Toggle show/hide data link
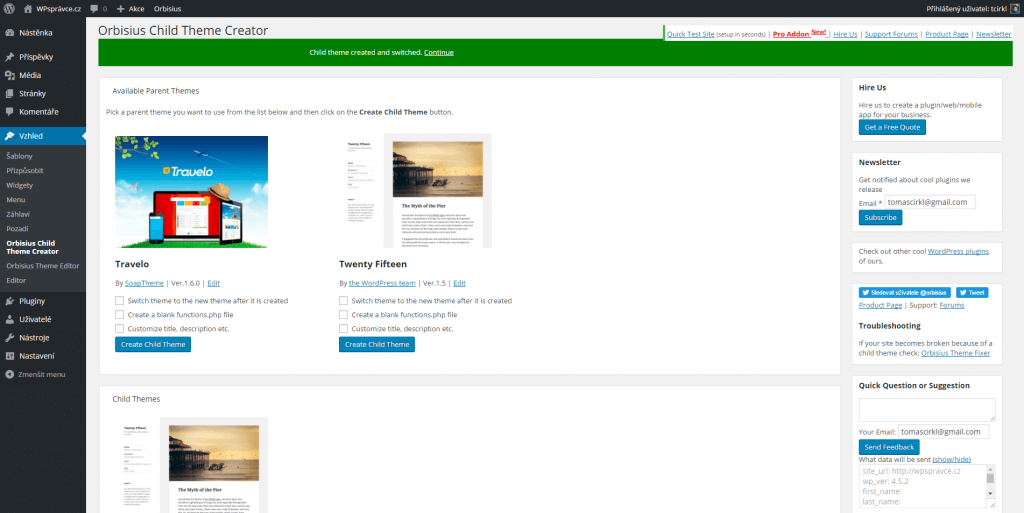 pos(952,459)
